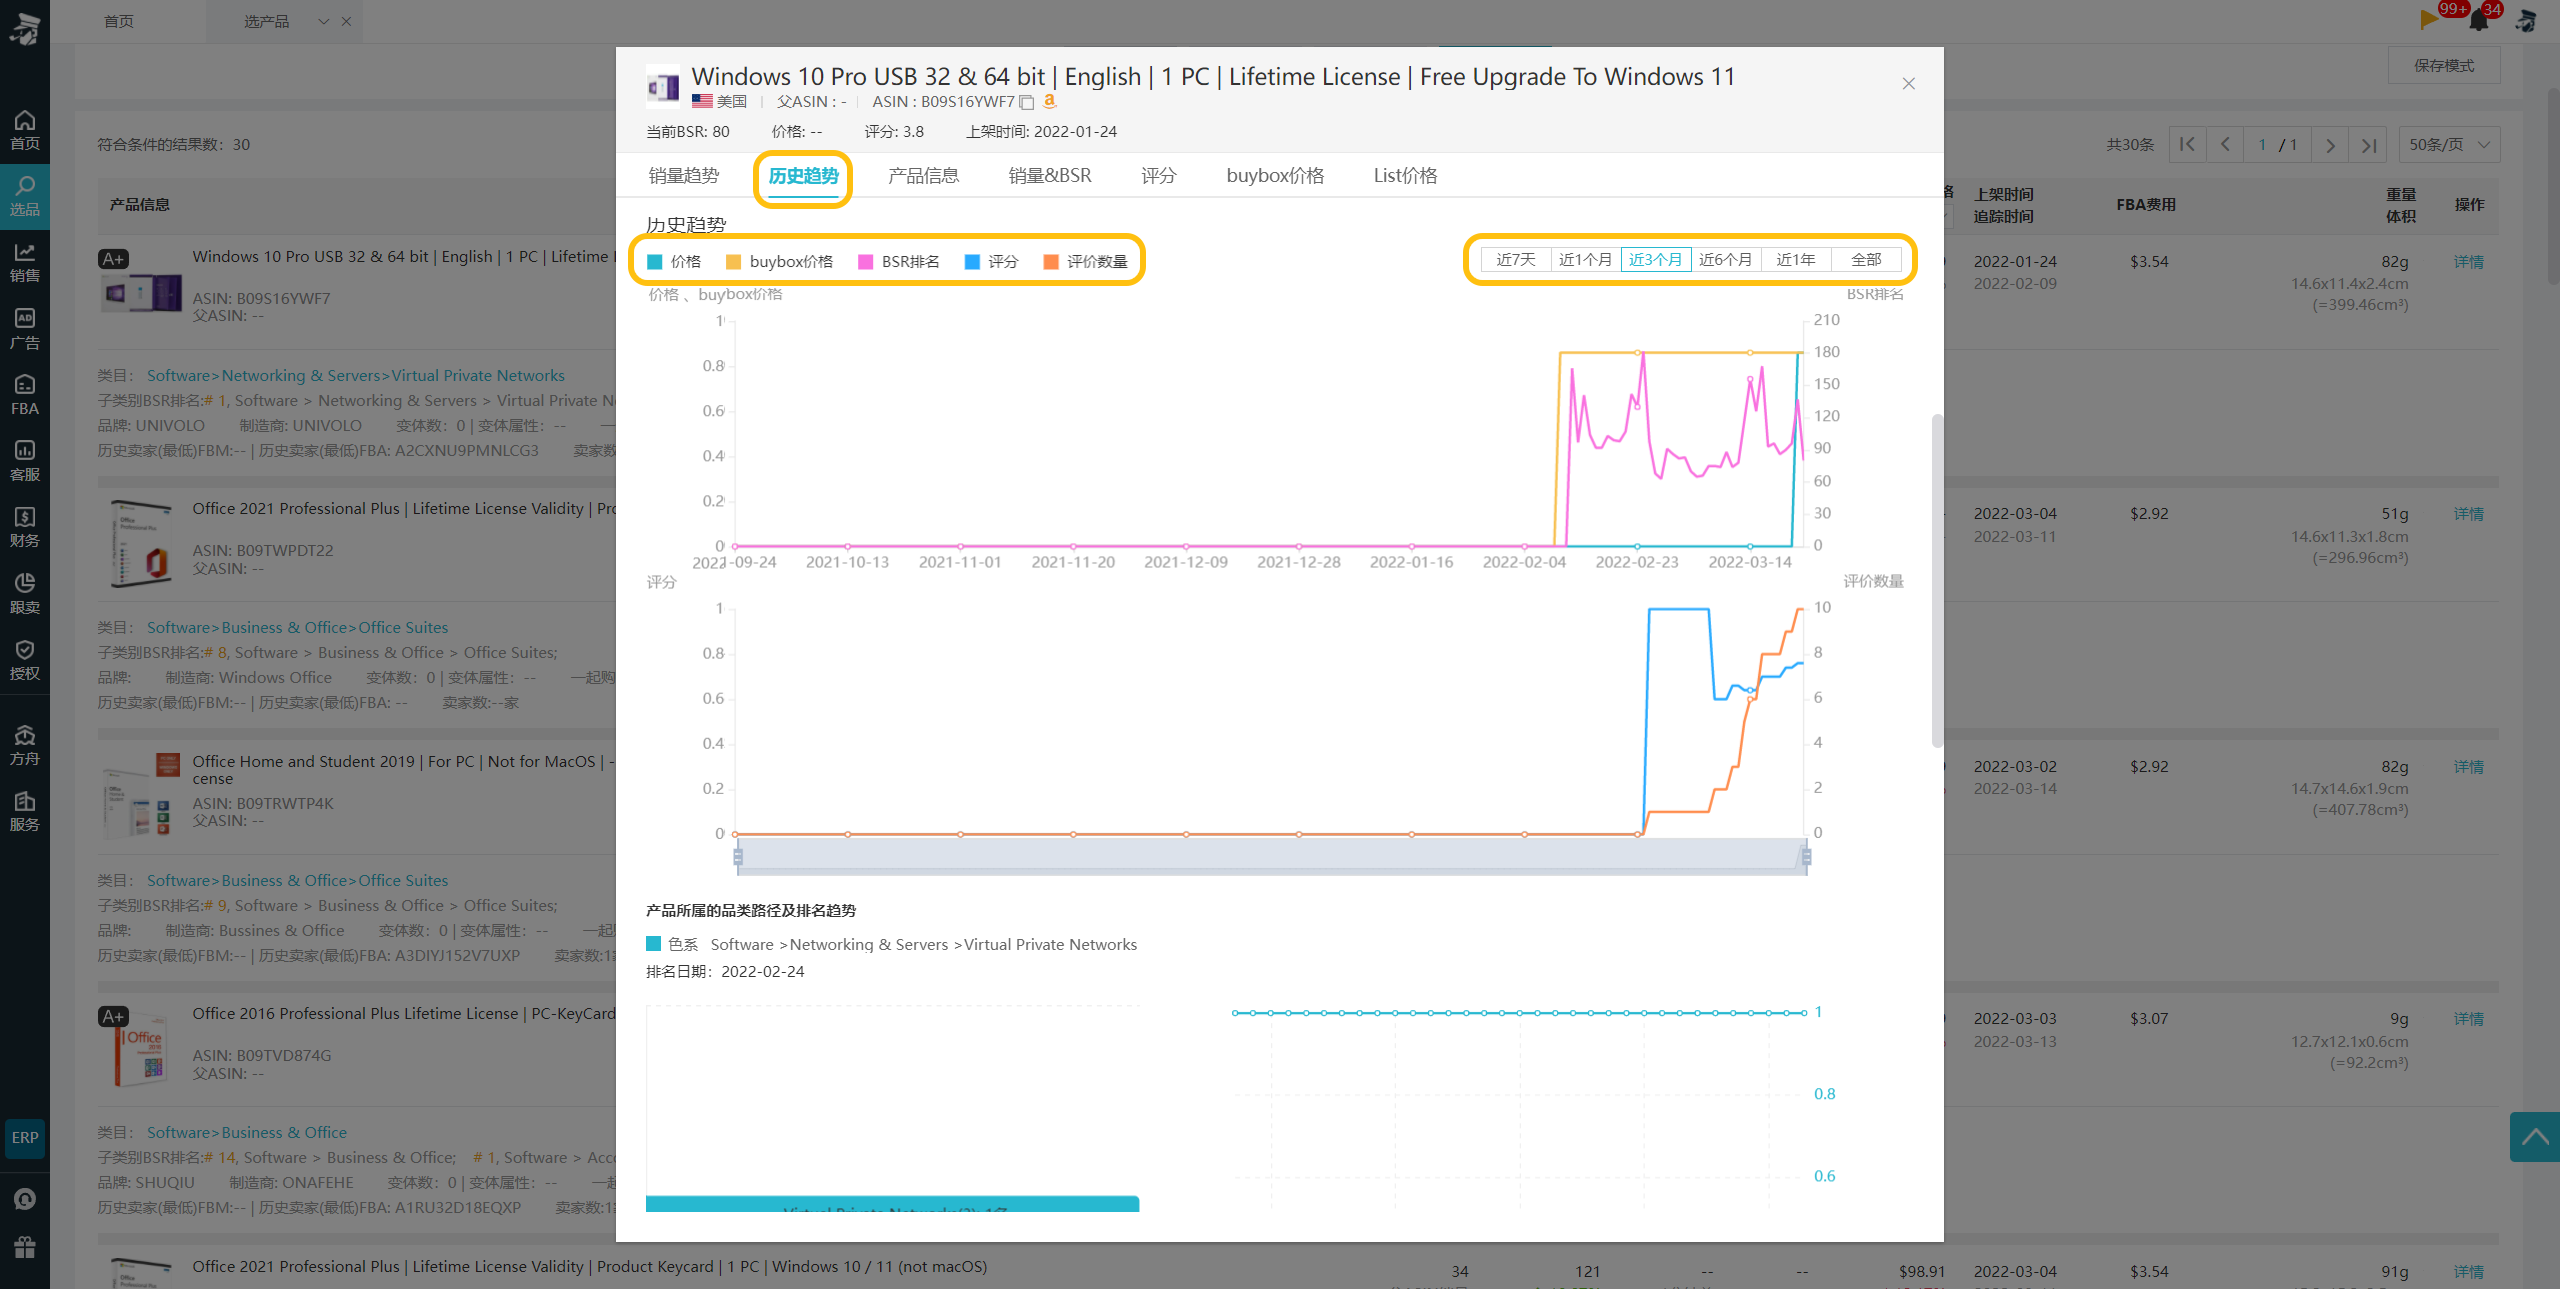Open 详情 for the 2022-01-24 listing
The image size is (2560, 1289).
click(2468, 262)
